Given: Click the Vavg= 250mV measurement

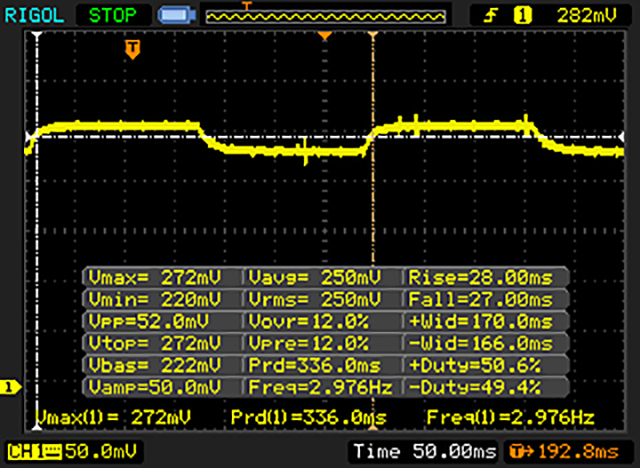Looking at the screenshot, I should tap(314, 278).
